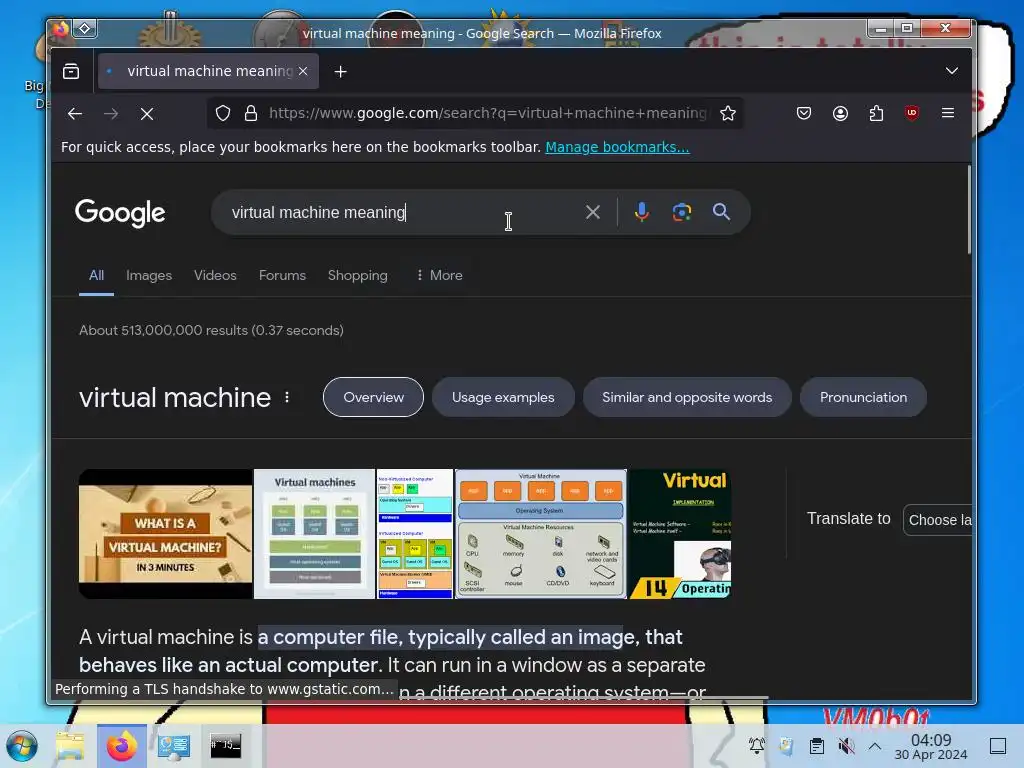The height and width of the screenshot is (768, 1024).
Task: Select the Usage examples chip
Action: coord(503,397)
